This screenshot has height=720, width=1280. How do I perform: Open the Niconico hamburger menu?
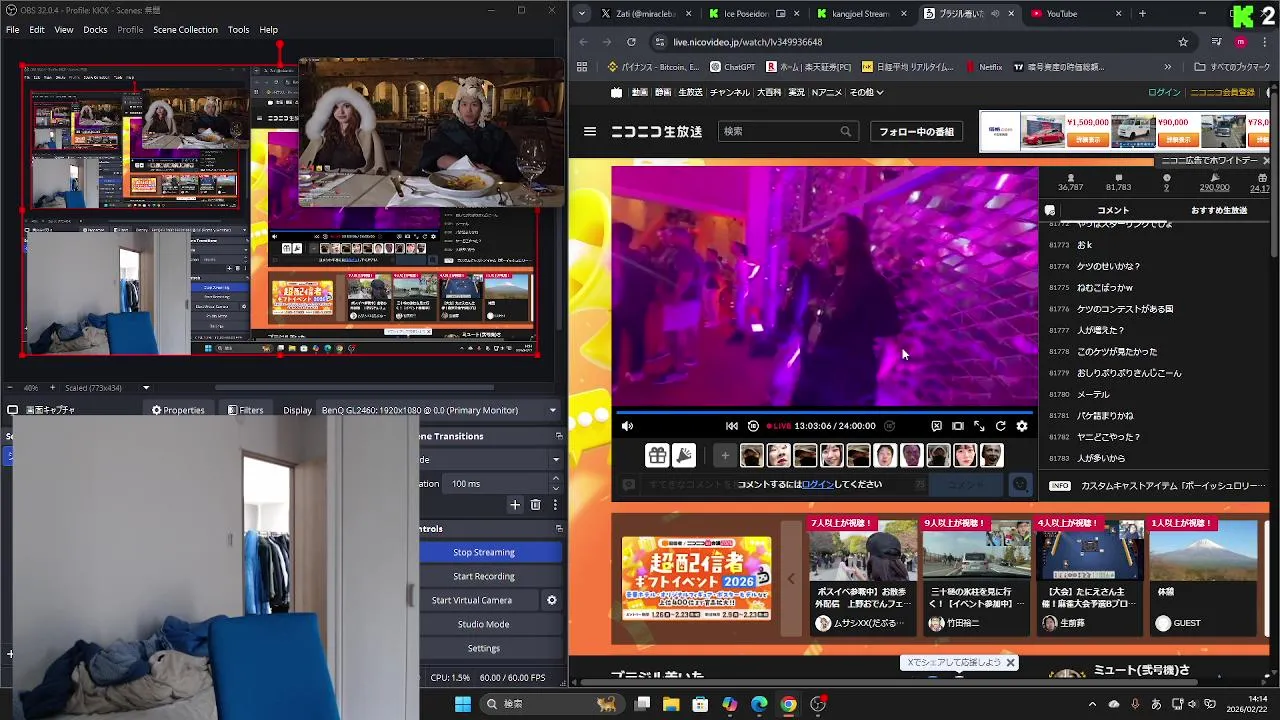coord(590,131)
